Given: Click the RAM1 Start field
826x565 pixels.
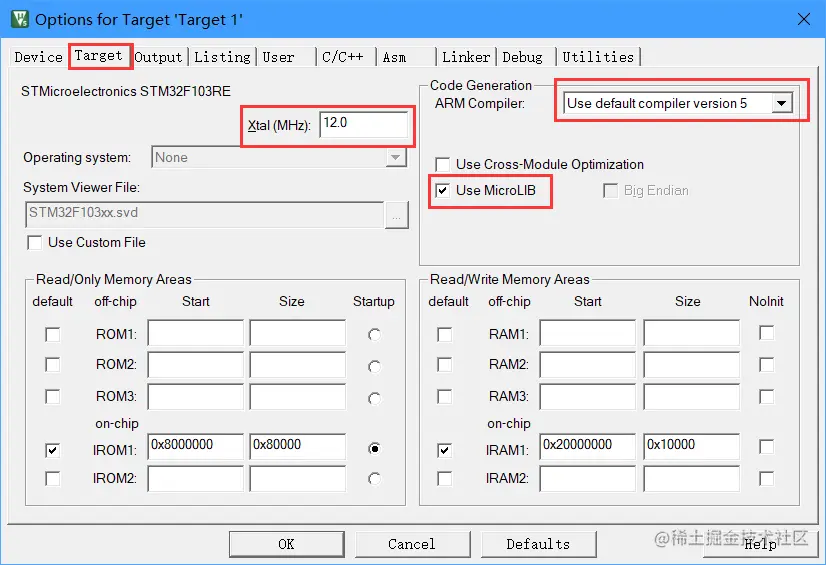Looking at the screenshot, I should pyautogui.click(x=587, y=332).
